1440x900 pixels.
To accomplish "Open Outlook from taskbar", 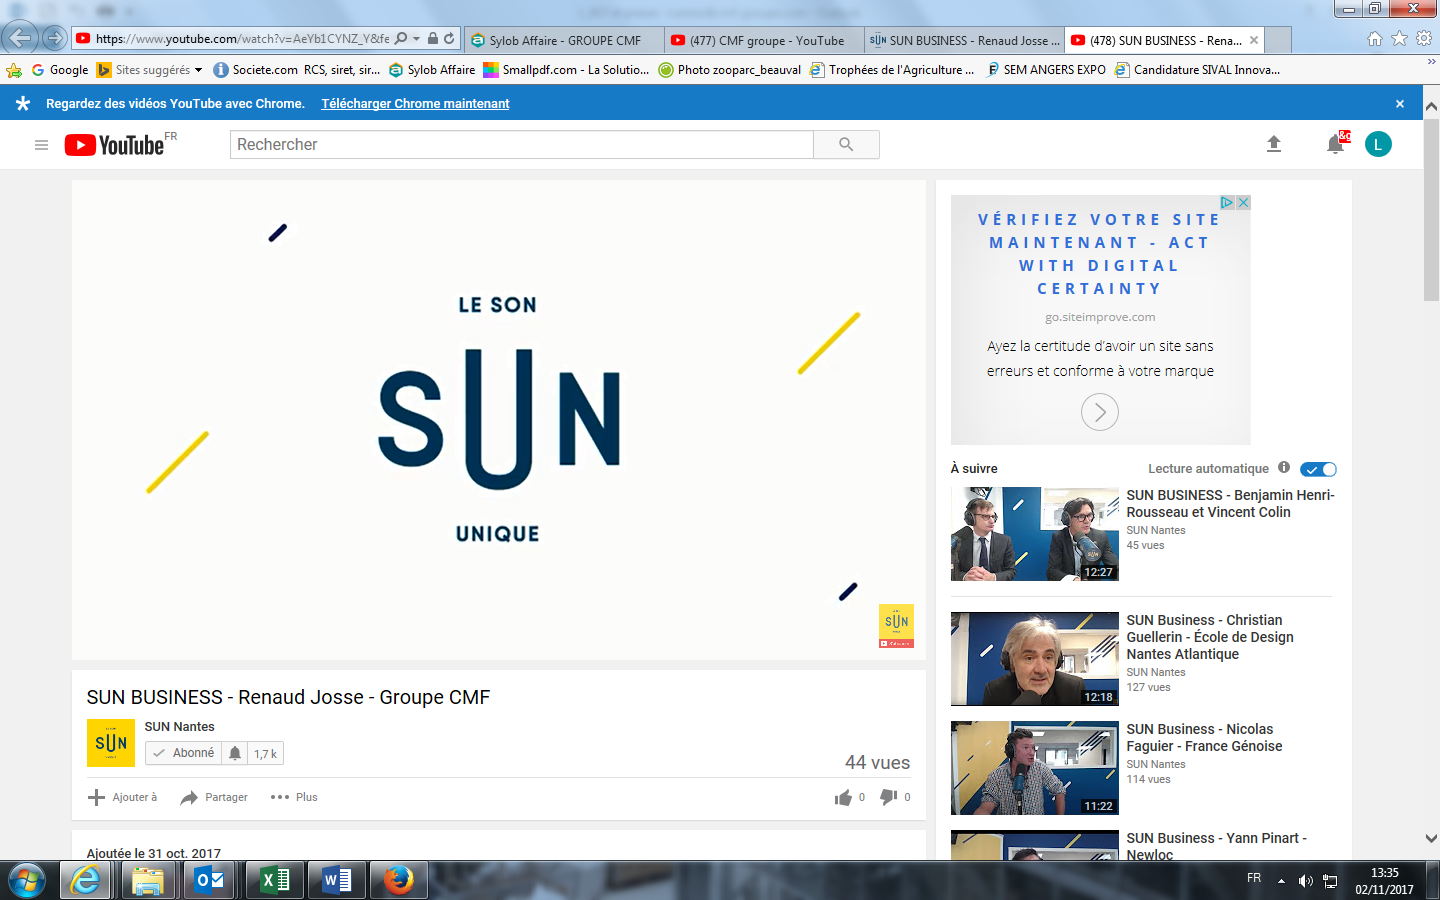I will (211, 880).
